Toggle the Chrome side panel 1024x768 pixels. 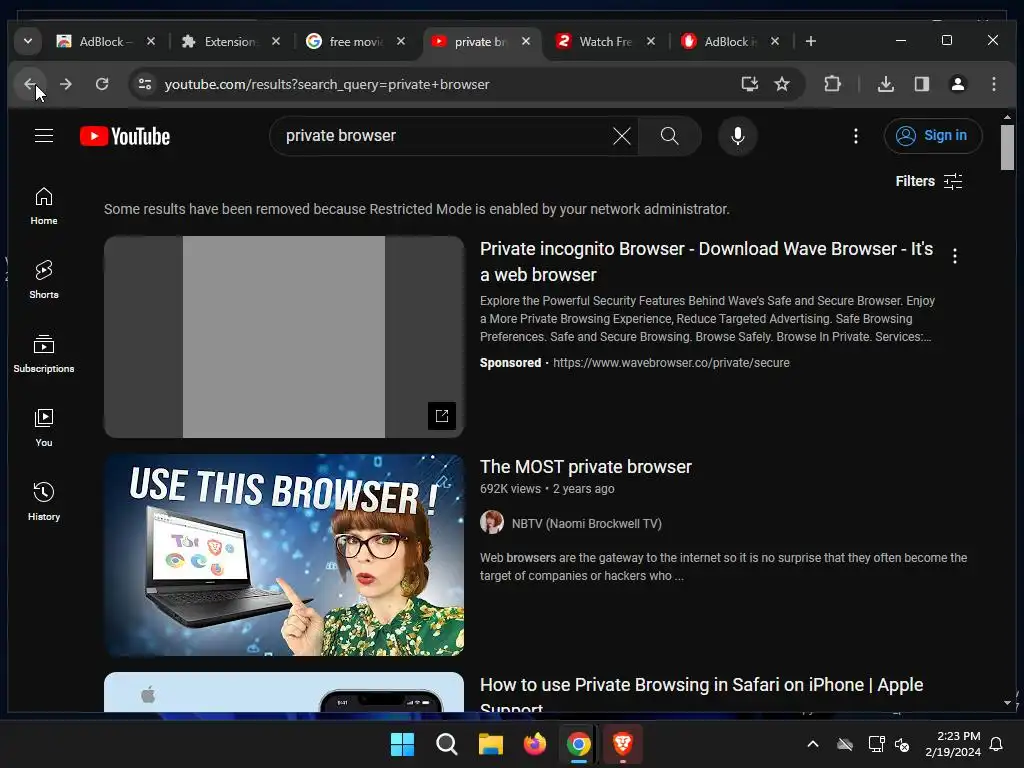pyautogui.click(x=921, y=84)
